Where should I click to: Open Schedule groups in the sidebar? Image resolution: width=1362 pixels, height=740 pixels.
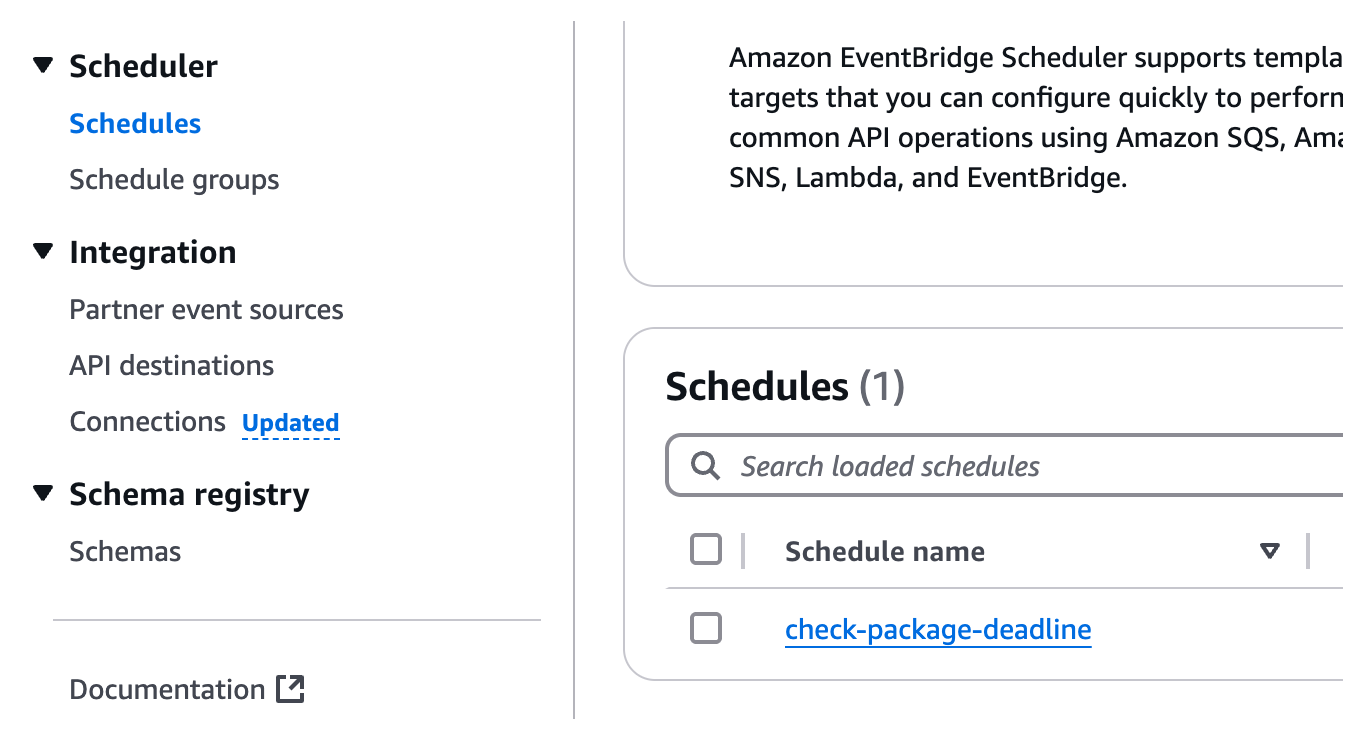pyautogui.click(x=174, y=180)
